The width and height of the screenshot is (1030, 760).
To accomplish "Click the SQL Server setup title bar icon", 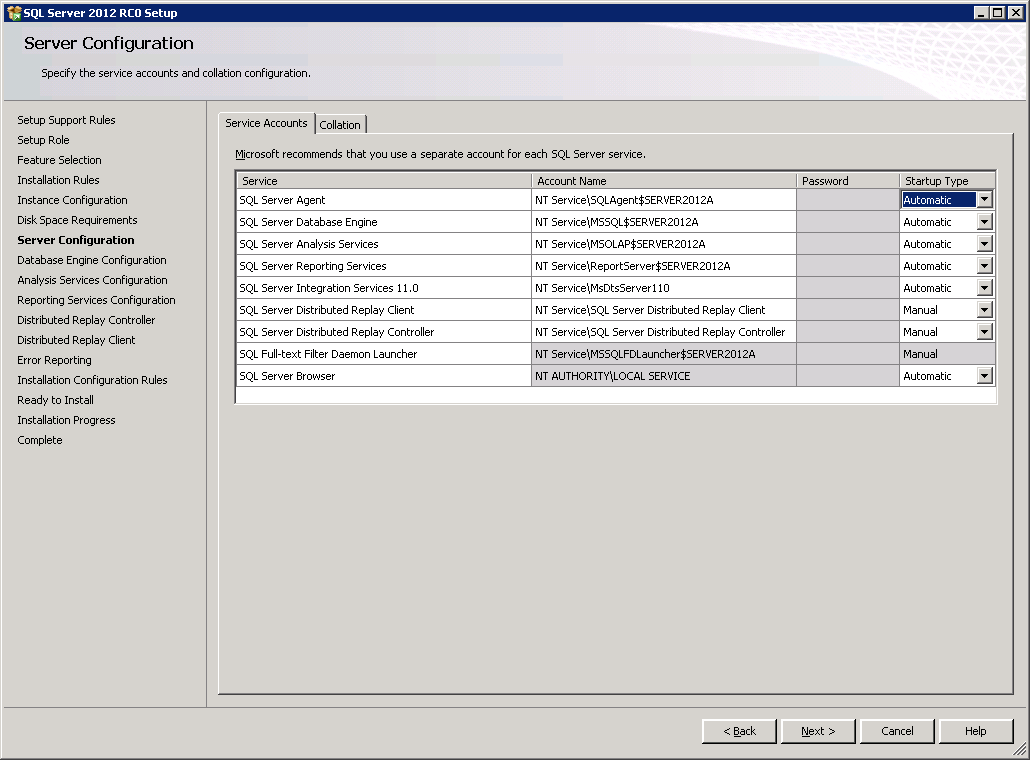I will tap(13, 13).
